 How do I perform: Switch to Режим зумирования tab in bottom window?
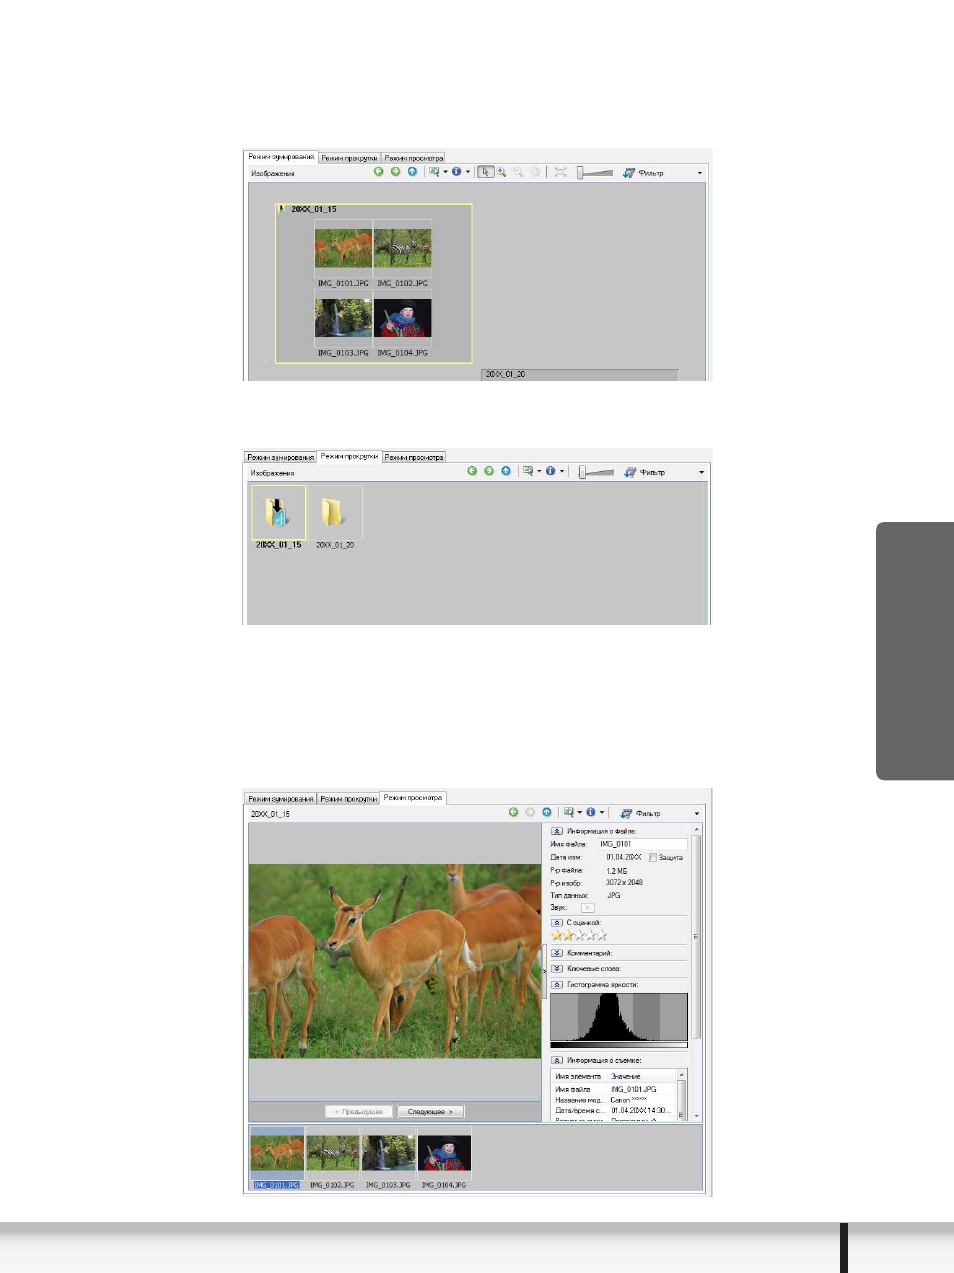(280, 798)
